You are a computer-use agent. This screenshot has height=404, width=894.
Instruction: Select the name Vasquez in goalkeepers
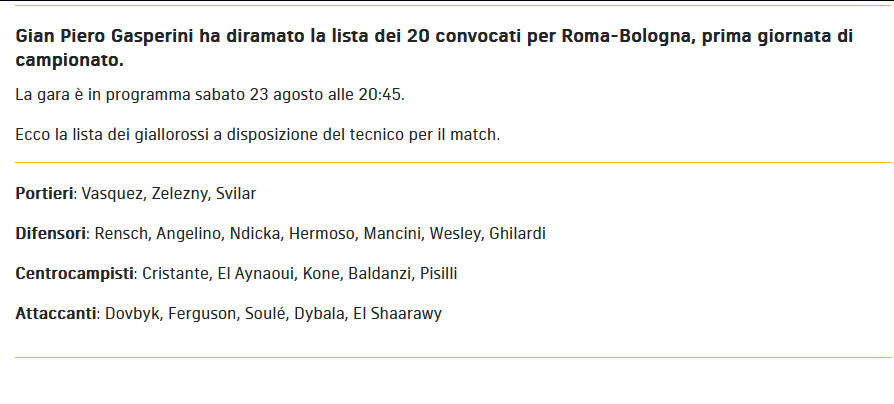point(112,194)
